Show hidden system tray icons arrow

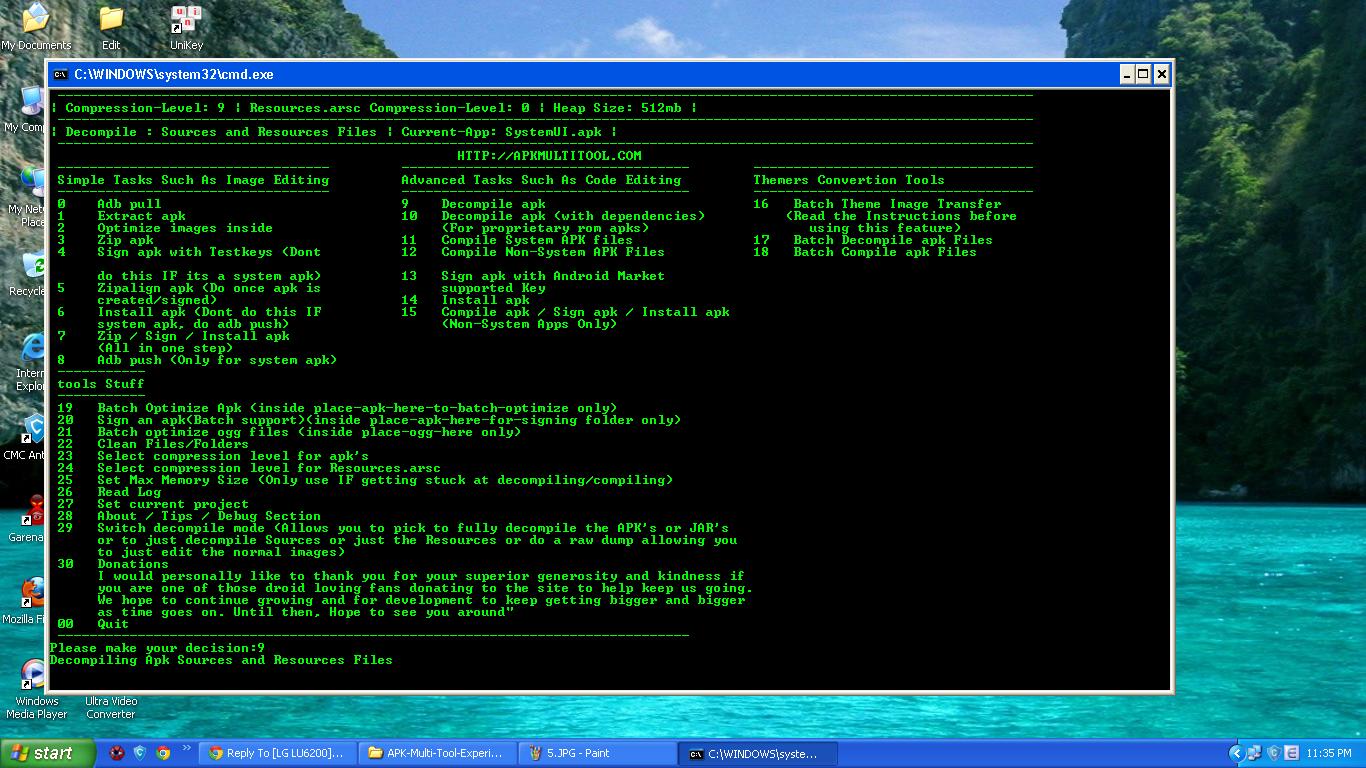[x=1237, y=753]
